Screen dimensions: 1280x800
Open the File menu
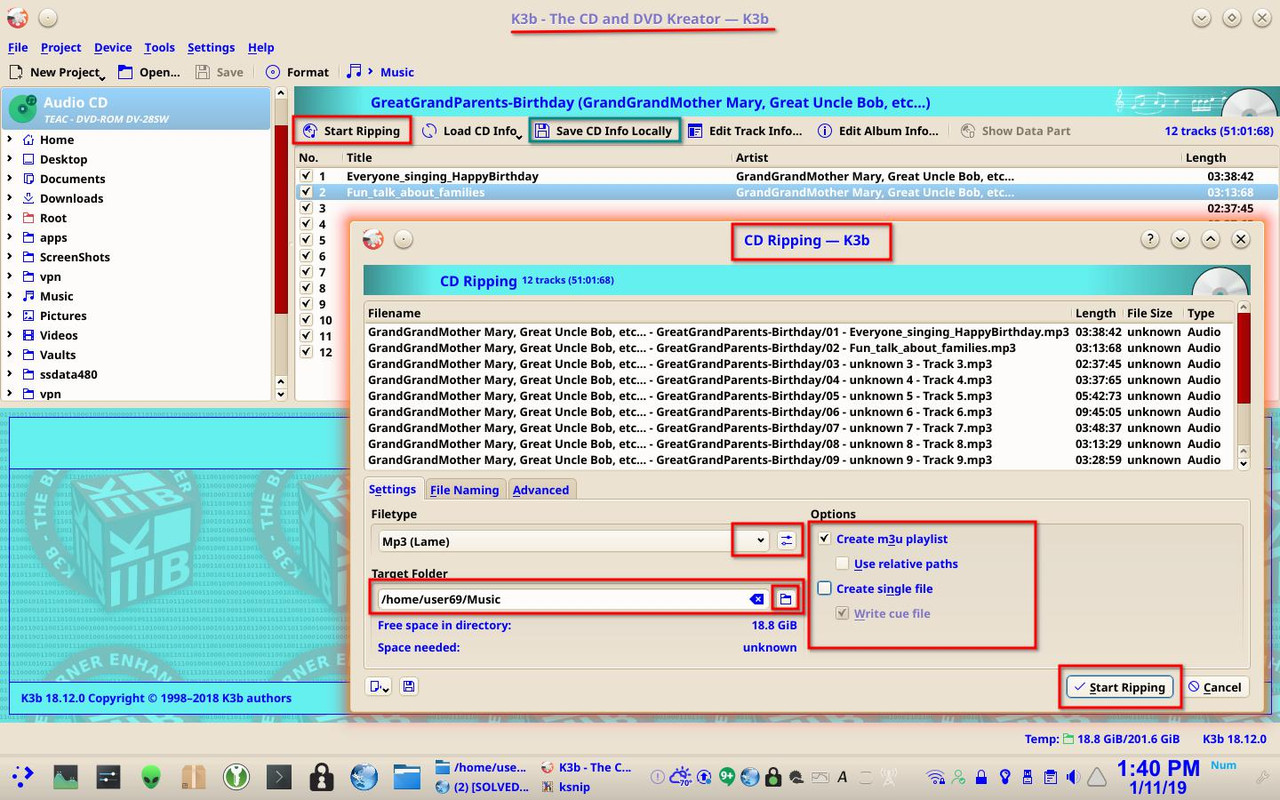[18, 47]
